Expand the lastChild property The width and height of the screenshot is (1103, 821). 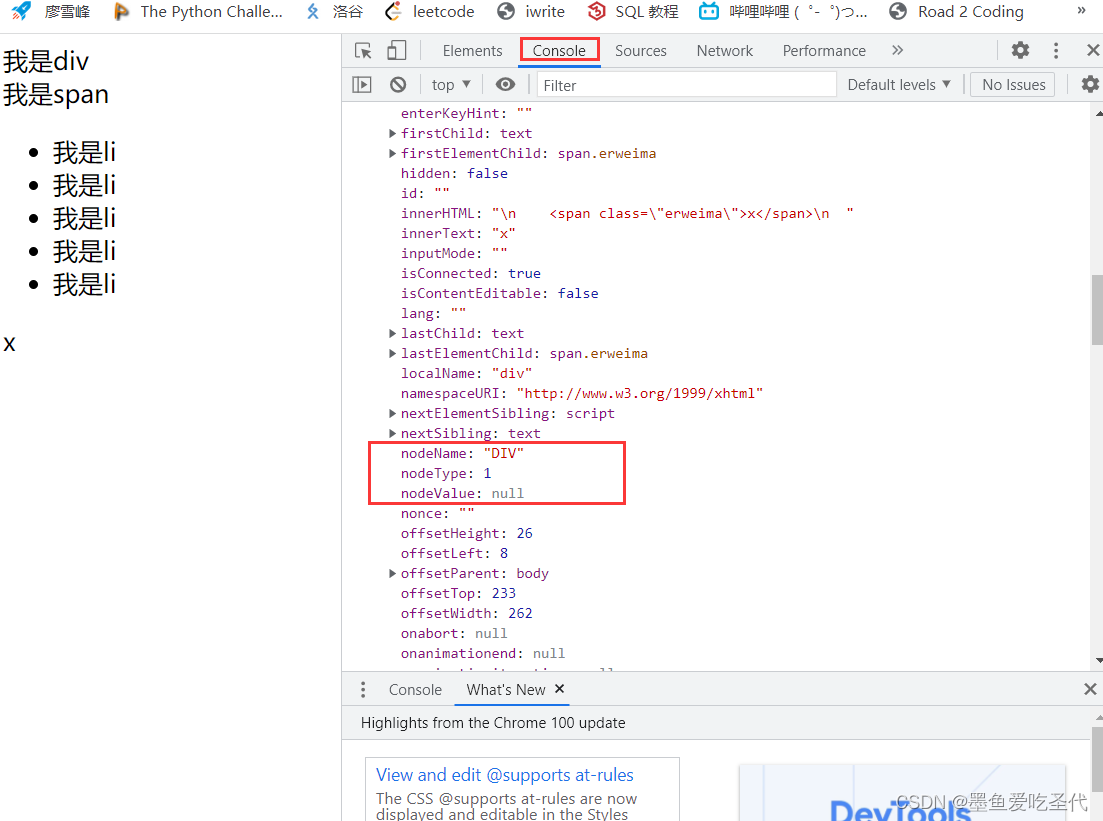[393, 333]
